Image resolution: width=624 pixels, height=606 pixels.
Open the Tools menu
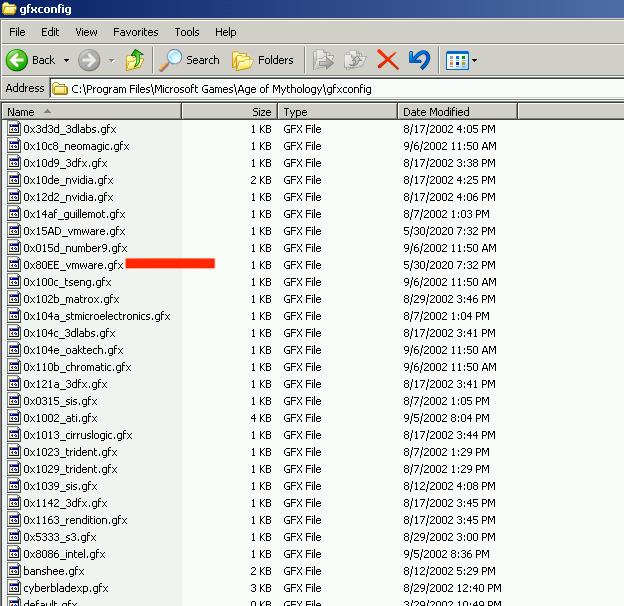coord(186,32)
